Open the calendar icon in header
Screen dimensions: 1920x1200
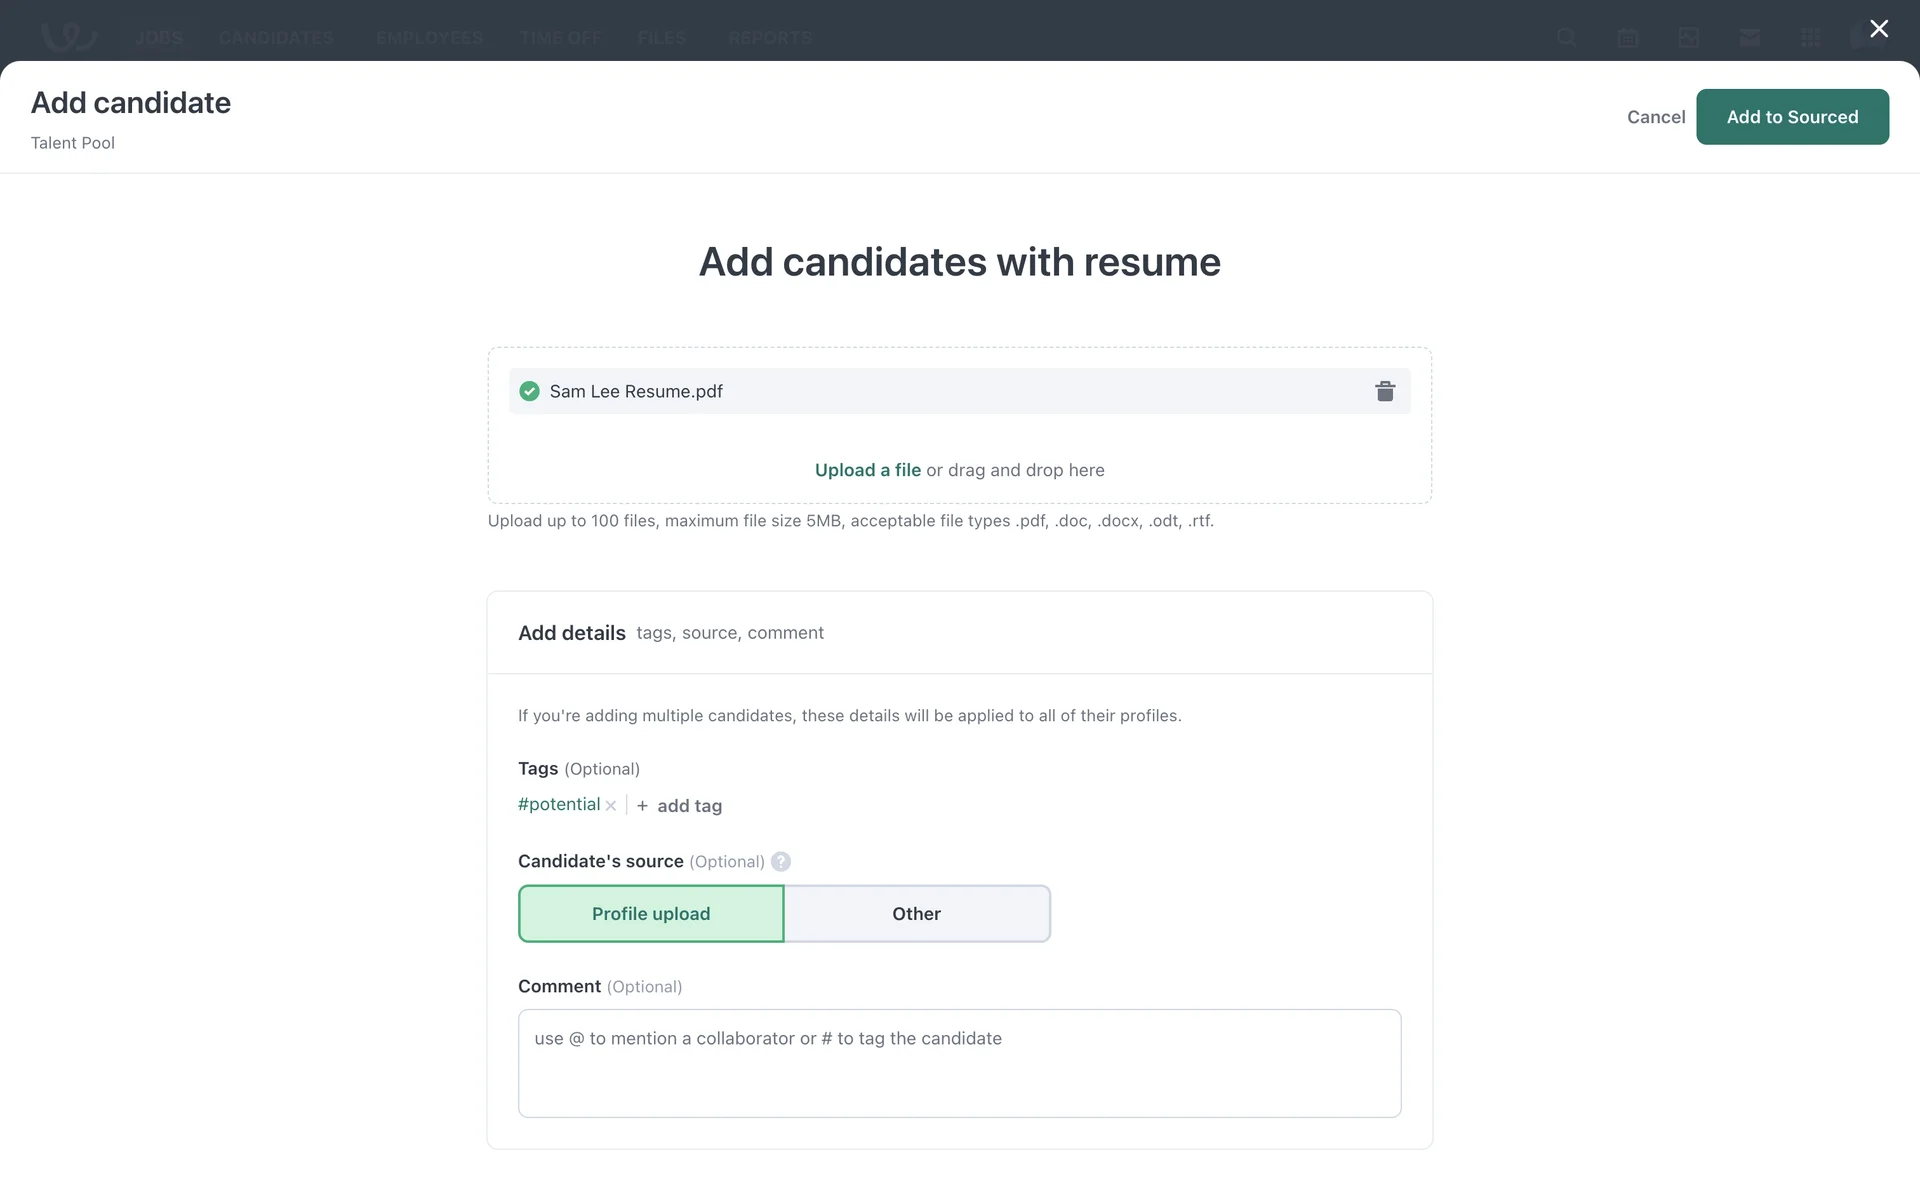click(1627, 38)
